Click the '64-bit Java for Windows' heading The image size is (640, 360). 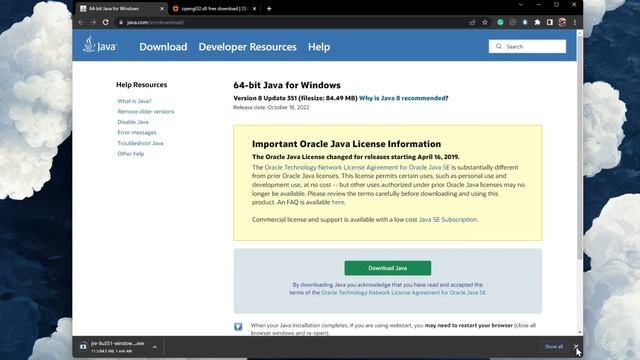(287, 85)
